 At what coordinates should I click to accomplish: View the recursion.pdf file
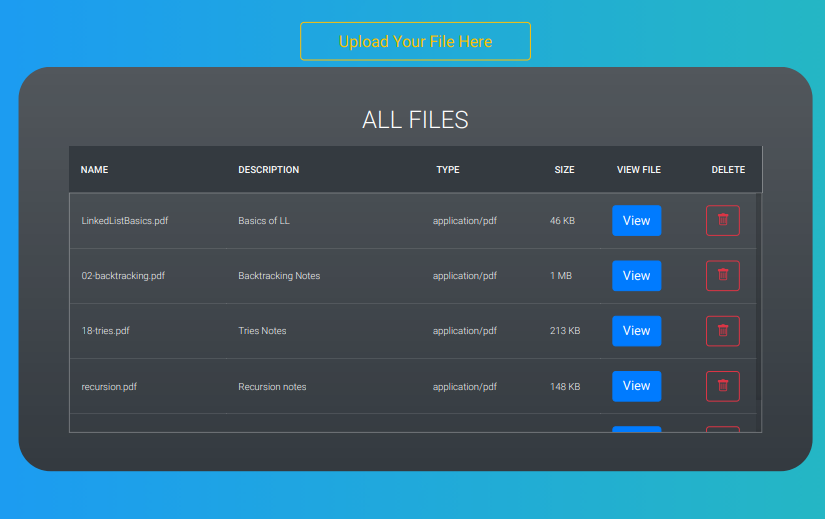[637, 386]
